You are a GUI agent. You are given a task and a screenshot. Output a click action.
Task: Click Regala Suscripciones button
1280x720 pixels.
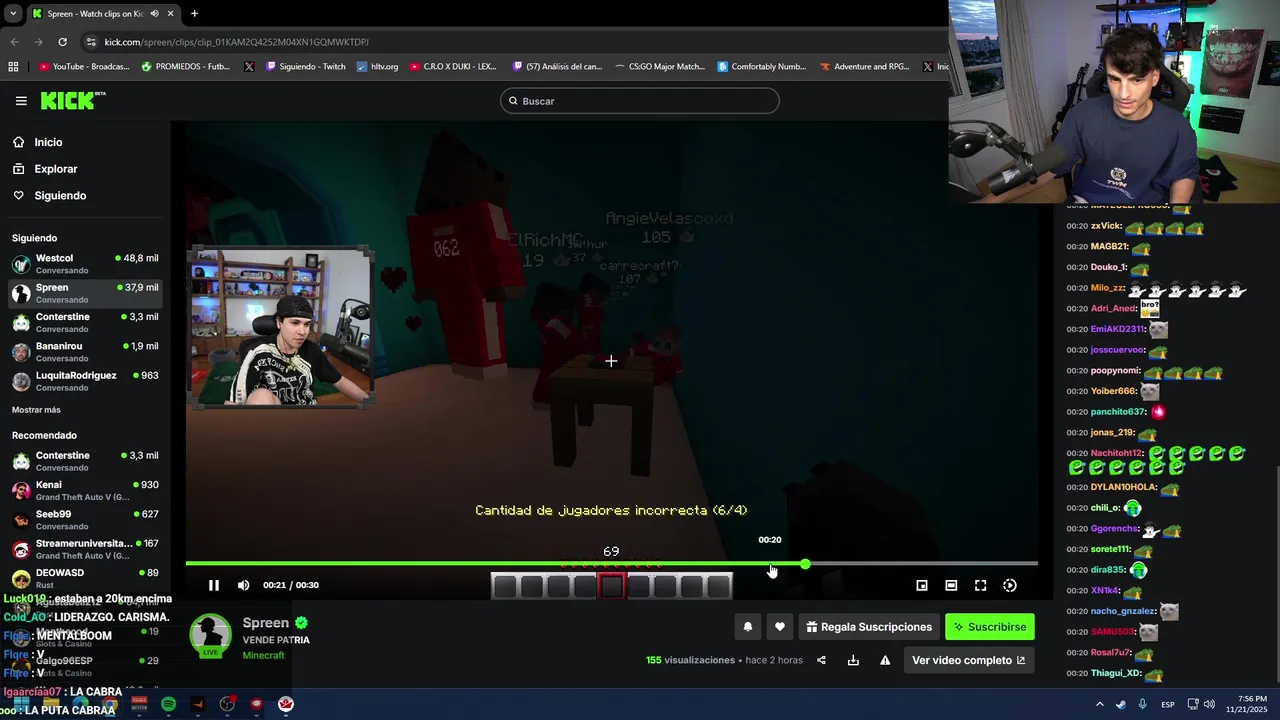coord(869,627)
